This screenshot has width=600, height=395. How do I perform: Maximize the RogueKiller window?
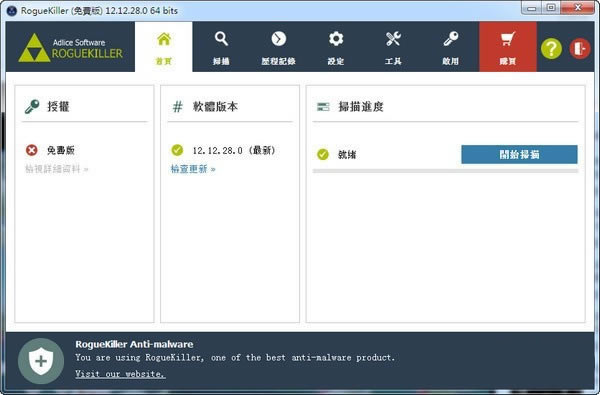pyautogui.click(x=551, y=8)
